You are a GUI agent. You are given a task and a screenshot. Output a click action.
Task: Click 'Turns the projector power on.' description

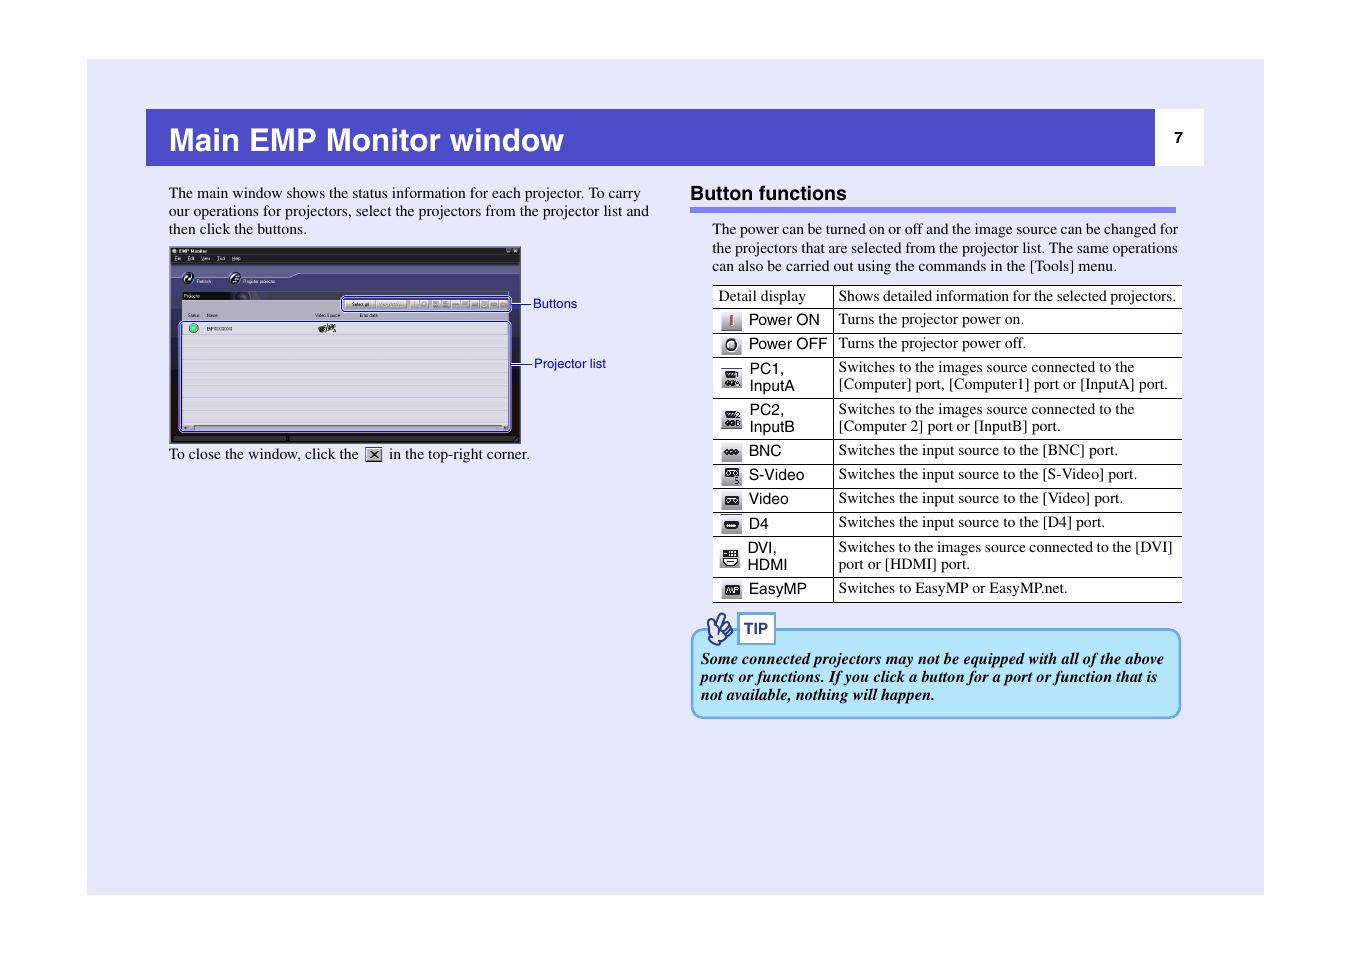pyautogui.click(x=931, y=320)
